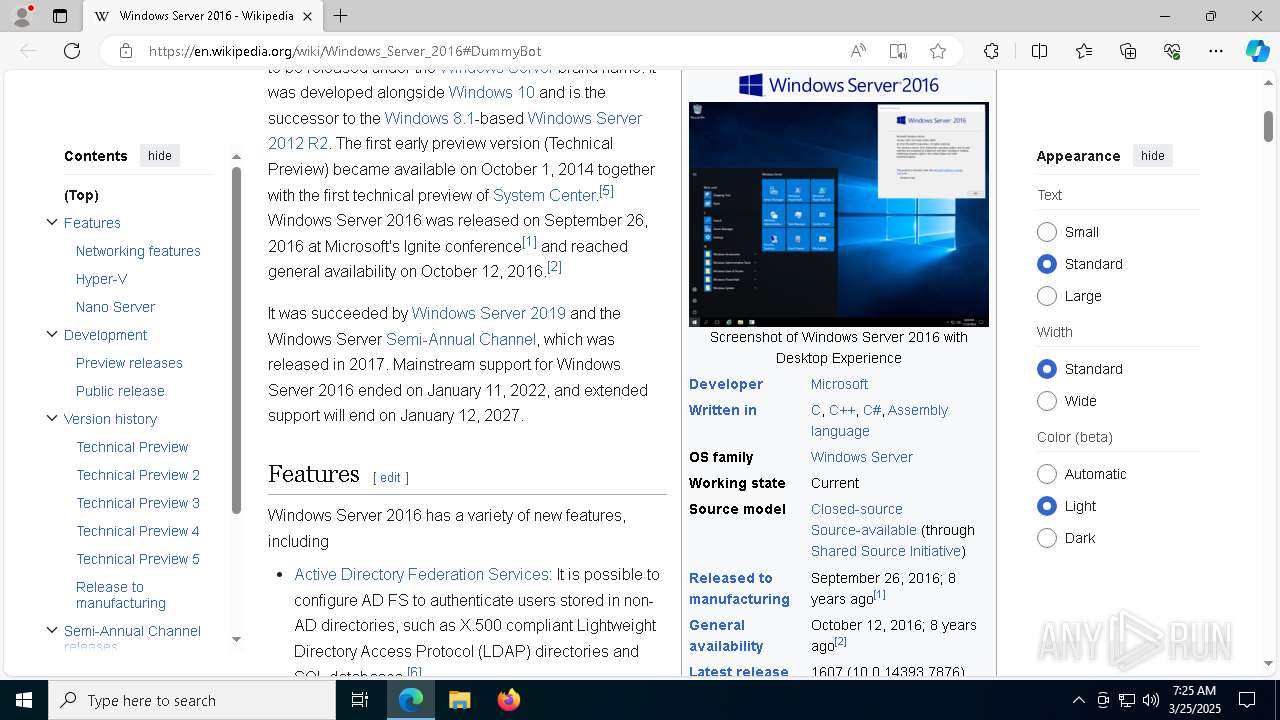The width and height of the screenshot is (1280, 720).
Task: Choose Automatic color mode
Action: coord(1047,474)
